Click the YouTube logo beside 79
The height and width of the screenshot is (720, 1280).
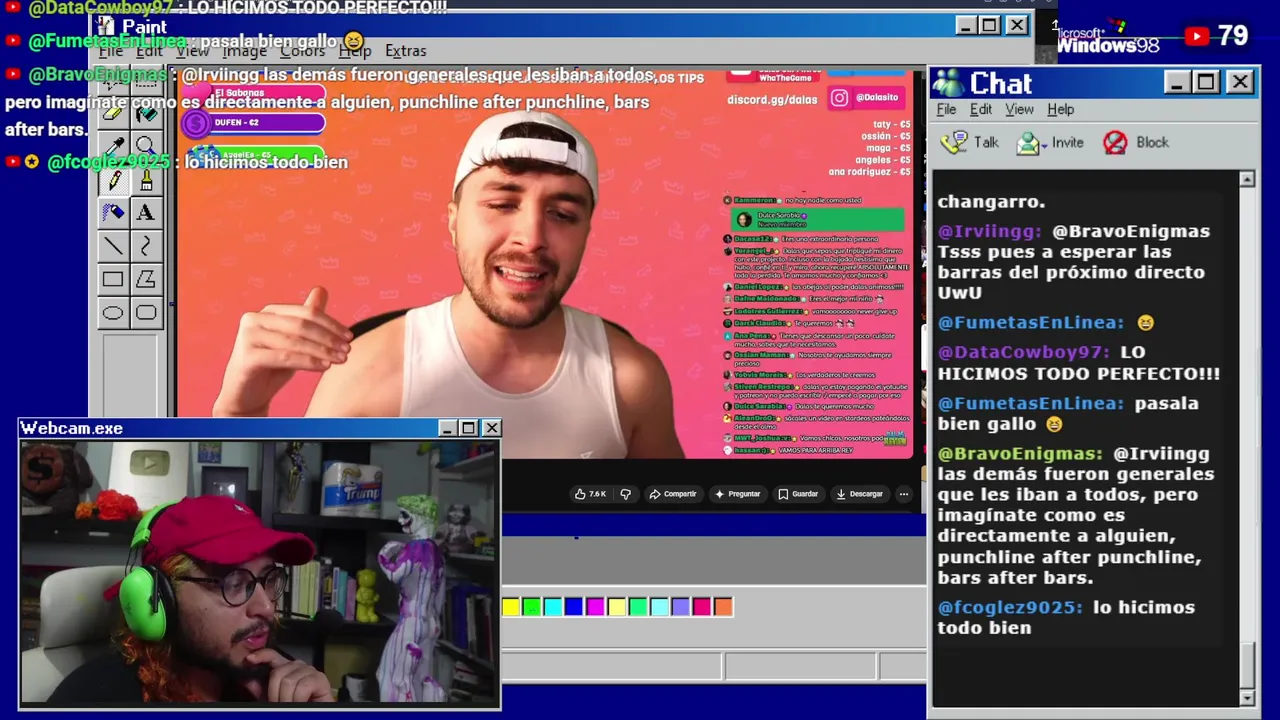[1197, 37]
